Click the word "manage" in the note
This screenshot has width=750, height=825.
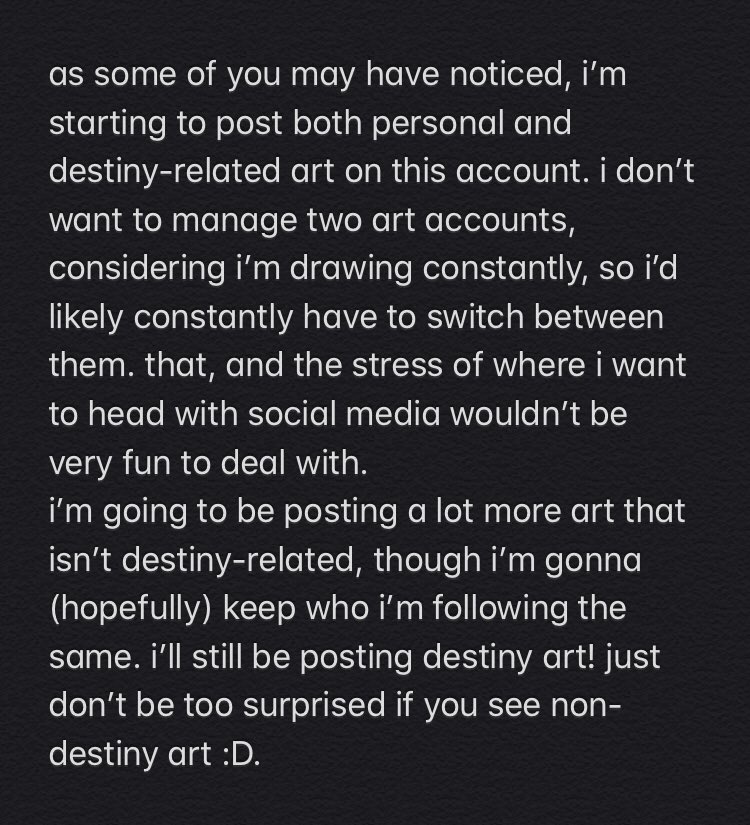click(x=234, y=222)
